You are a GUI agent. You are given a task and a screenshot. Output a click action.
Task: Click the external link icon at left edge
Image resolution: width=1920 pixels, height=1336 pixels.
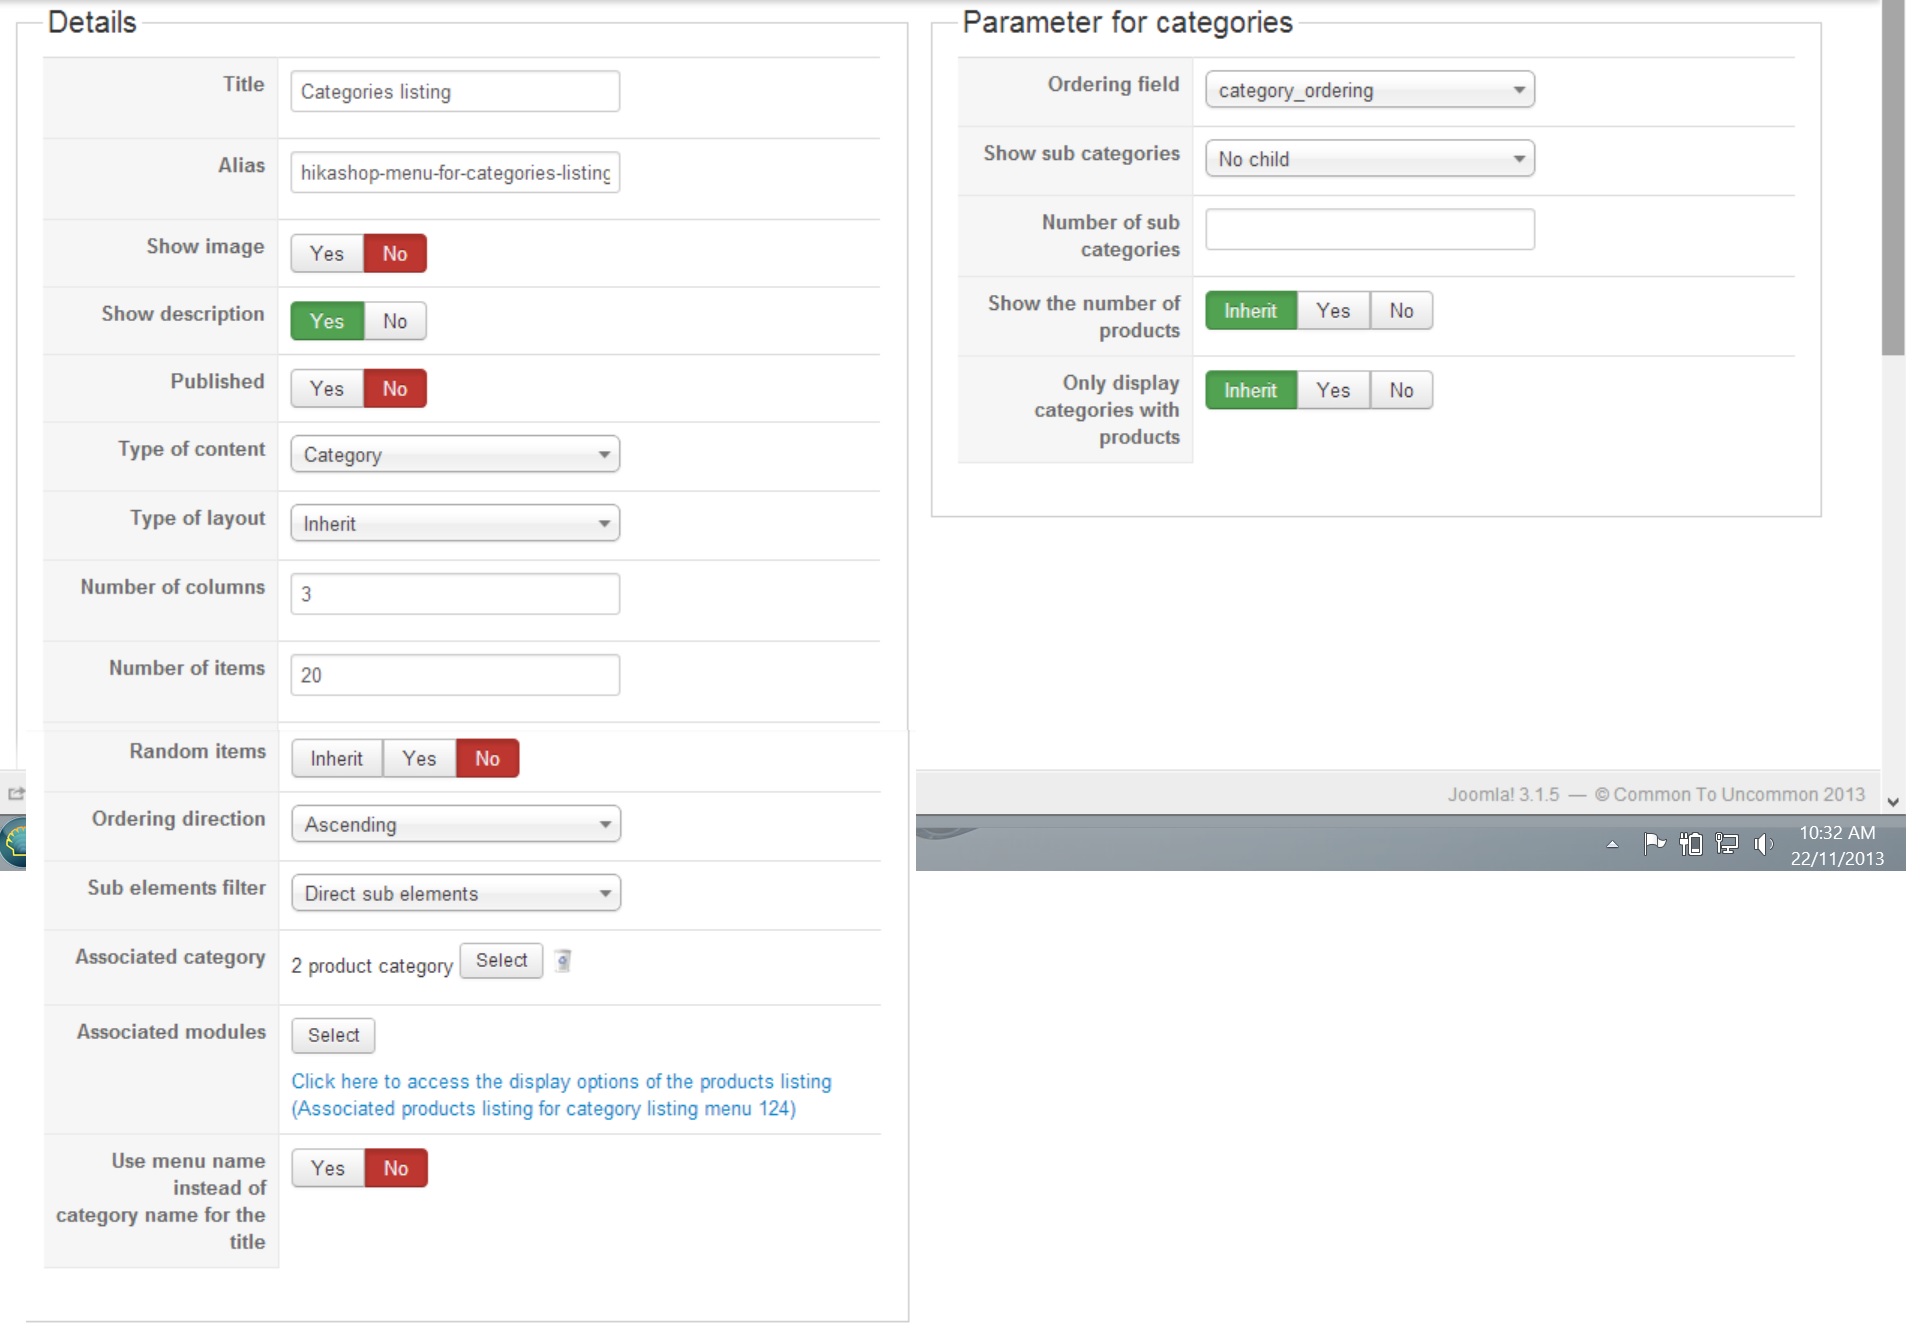tap(16, 794)
